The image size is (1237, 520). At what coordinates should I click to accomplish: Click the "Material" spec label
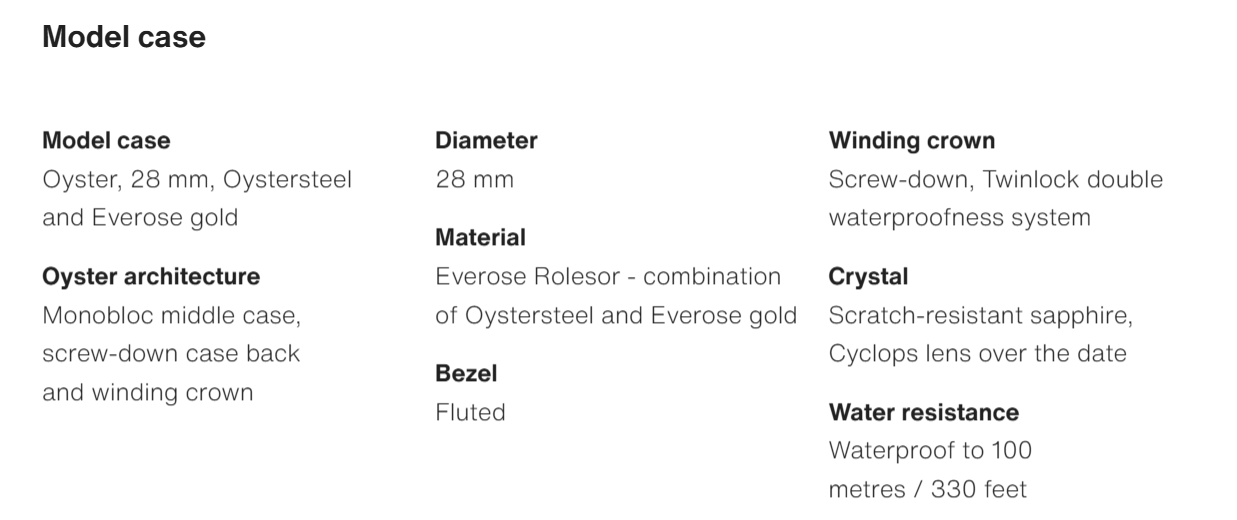coord(480,238)
